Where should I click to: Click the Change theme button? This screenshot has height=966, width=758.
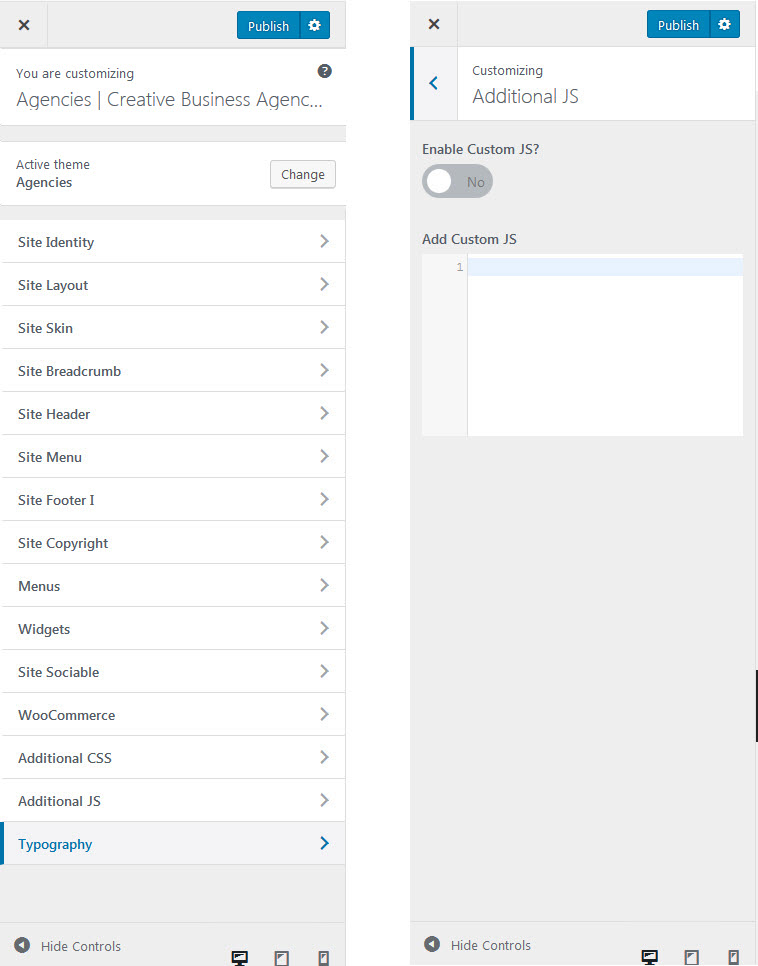point(302,174)
